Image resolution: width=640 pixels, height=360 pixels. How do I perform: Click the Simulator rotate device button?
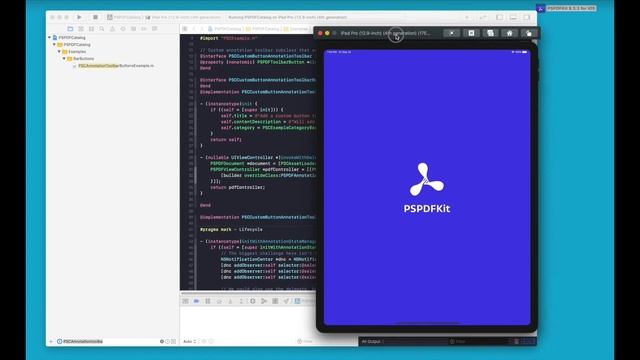(529, 33)
